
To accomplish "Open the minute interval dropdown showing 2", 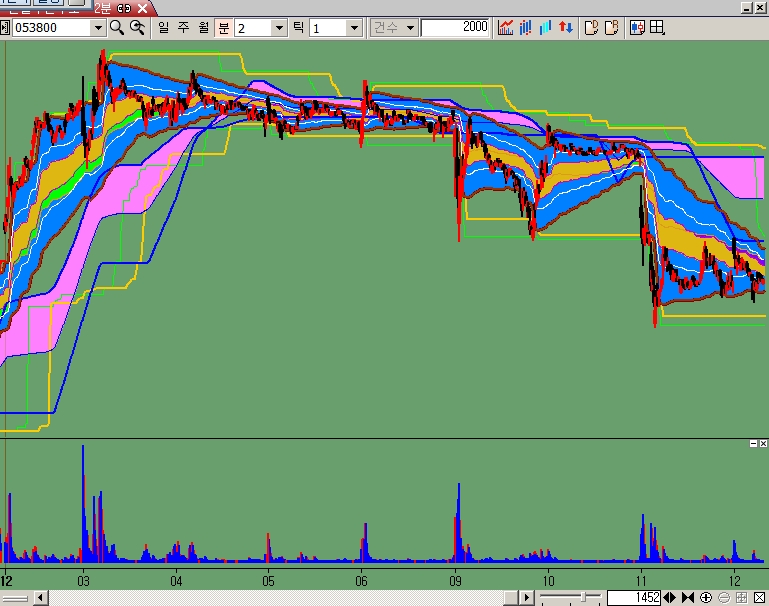I will point(279,28).
